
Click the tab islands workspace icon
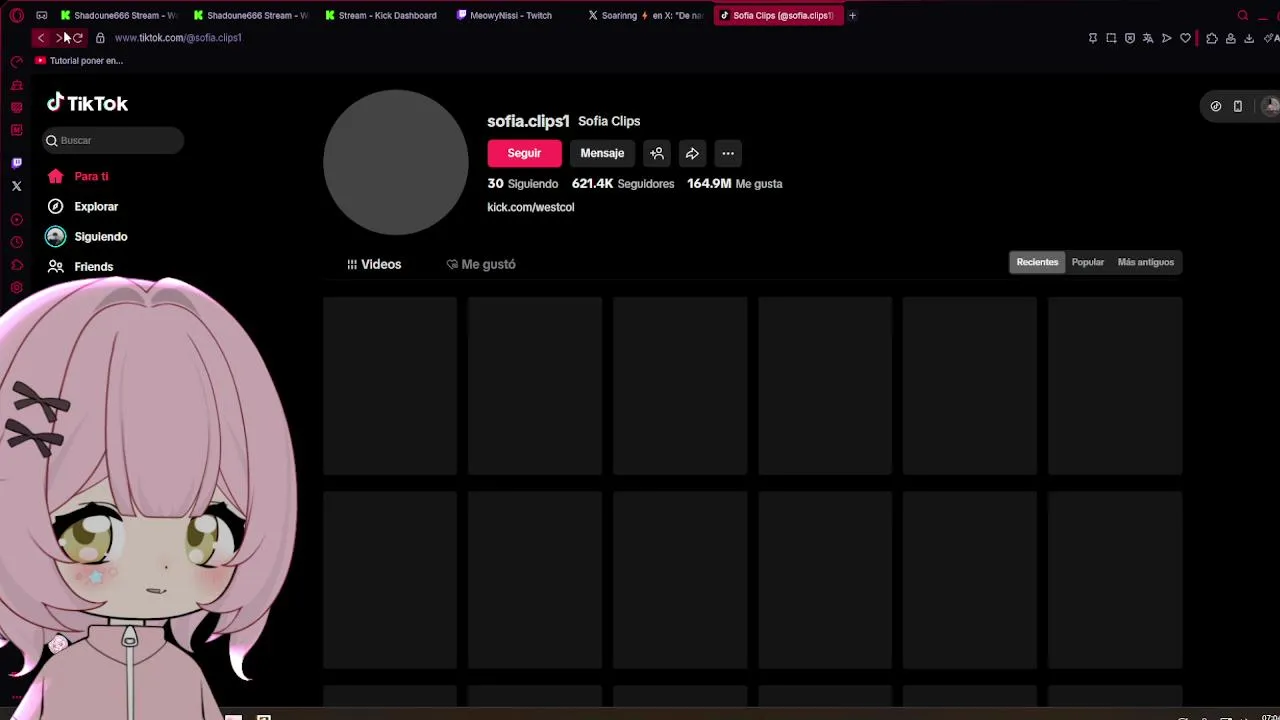coord(41,15)
